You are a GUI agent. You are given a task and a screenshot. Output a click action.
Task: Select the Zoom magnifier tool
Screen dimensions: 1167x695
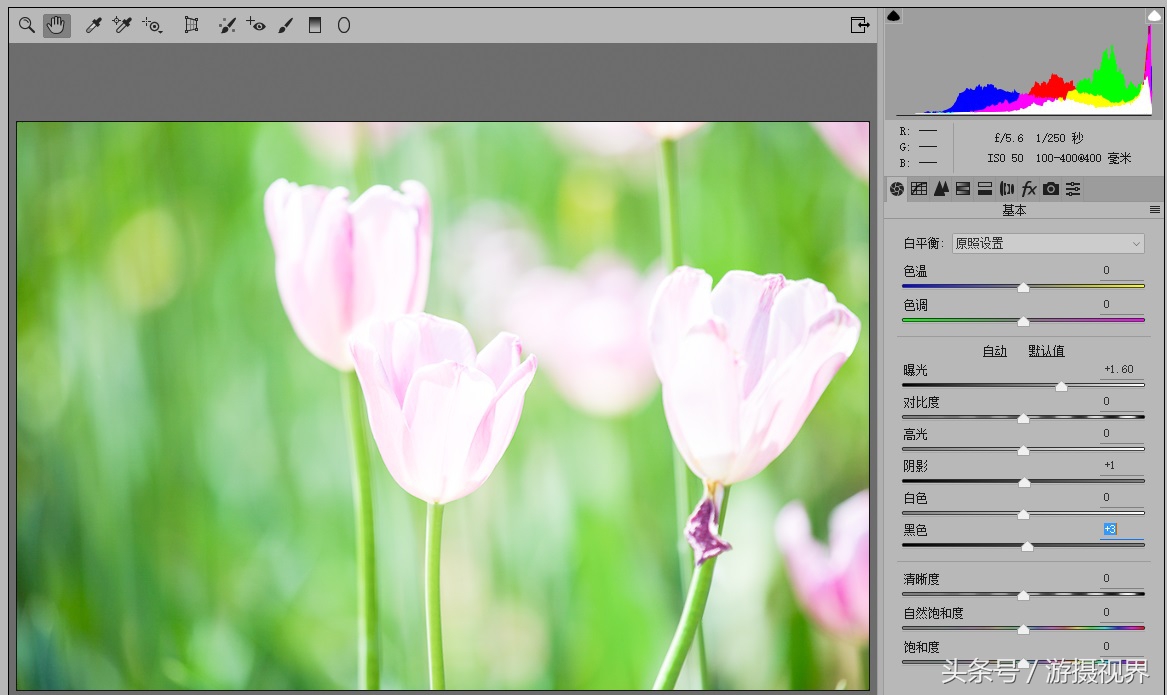pyautogui.click(x=27, y=25)
